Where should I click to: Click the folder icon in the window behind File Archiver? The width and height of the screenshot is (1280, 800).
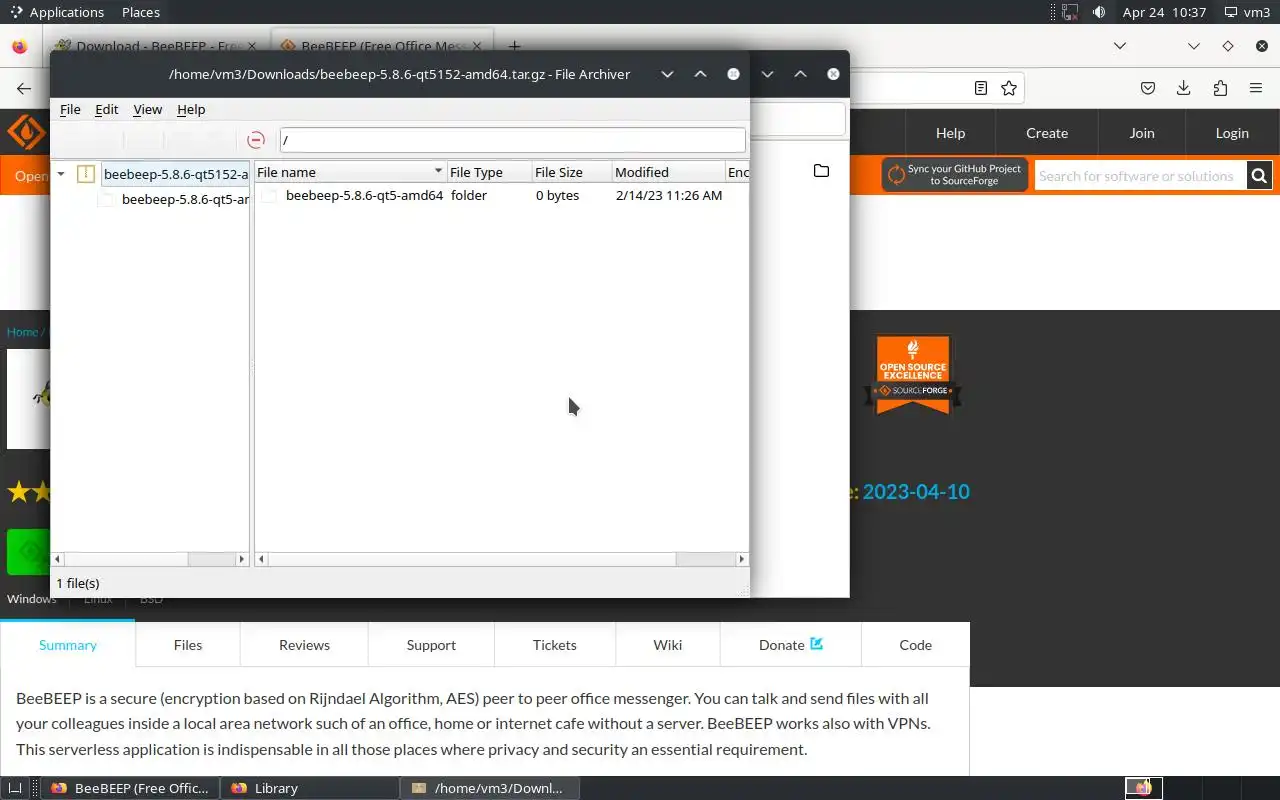[821, 171]
